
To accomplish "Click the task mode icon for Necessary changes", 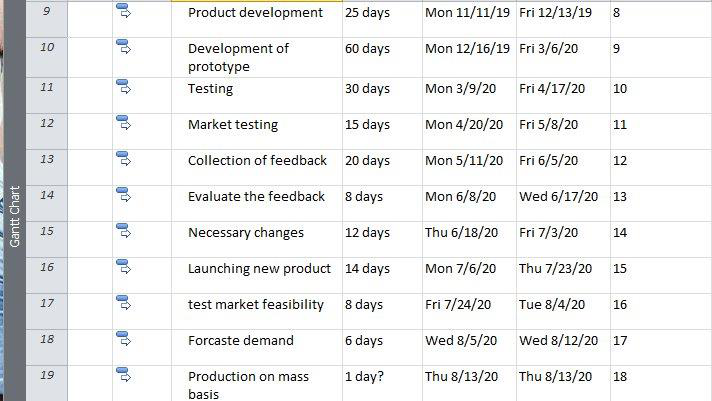I will click(x=124, y=231).
